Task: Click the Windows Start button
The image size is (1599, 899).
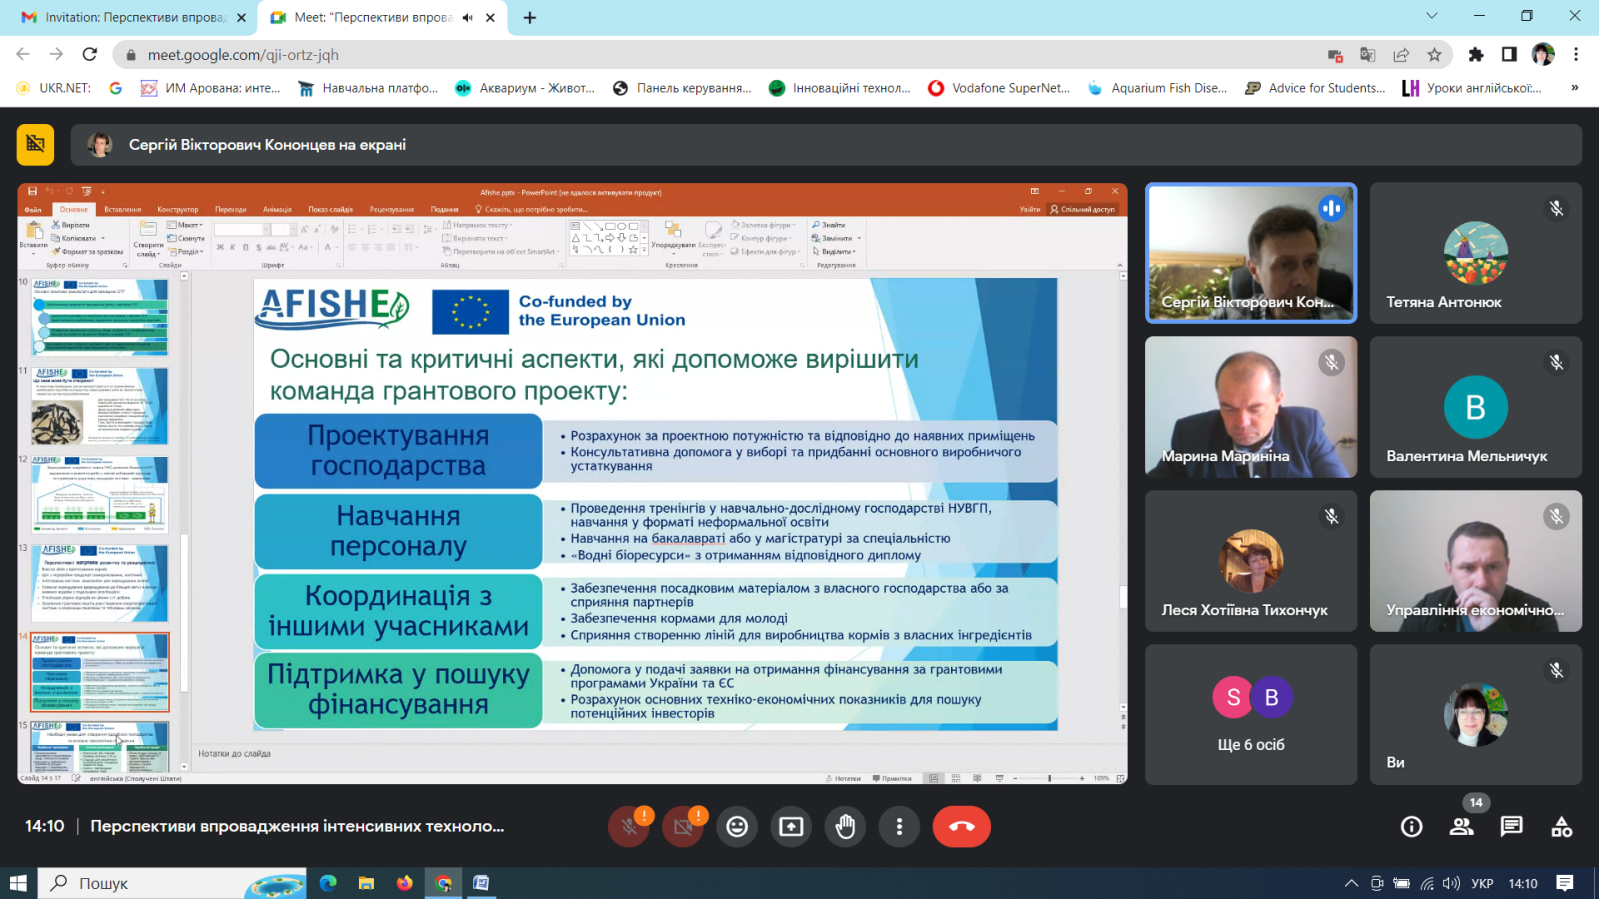Action: [x=18, y=883]
